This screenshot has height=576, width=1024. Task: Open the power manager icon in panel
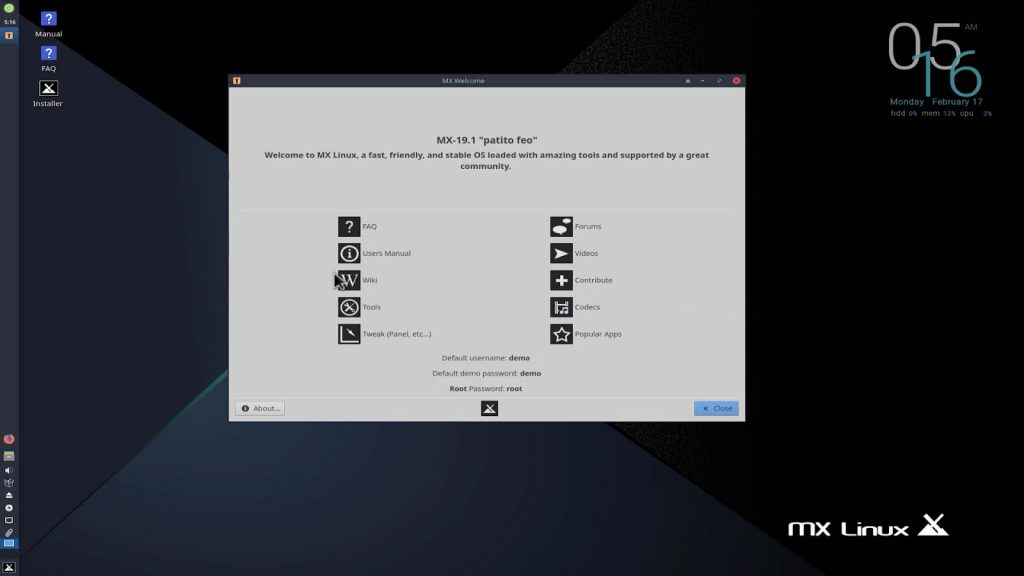[9, 507]
